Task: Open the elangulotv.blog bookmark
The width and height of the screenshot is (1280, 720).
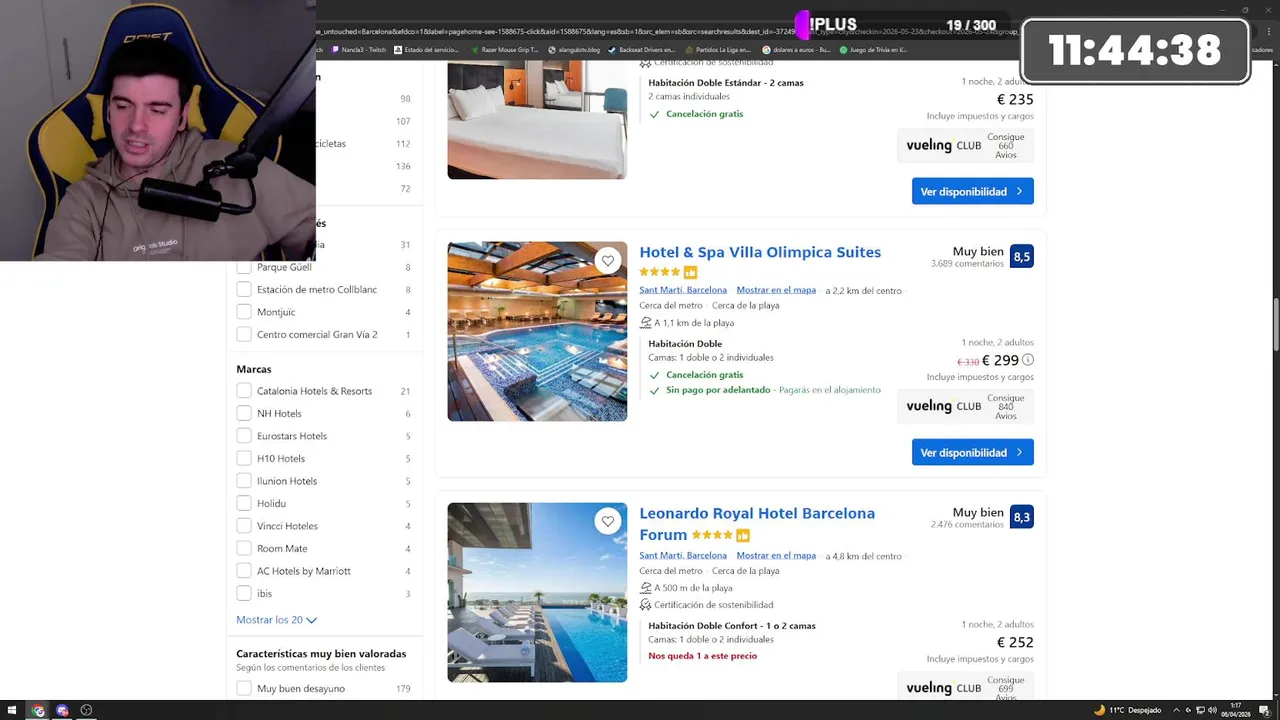Action: (575, 49)
